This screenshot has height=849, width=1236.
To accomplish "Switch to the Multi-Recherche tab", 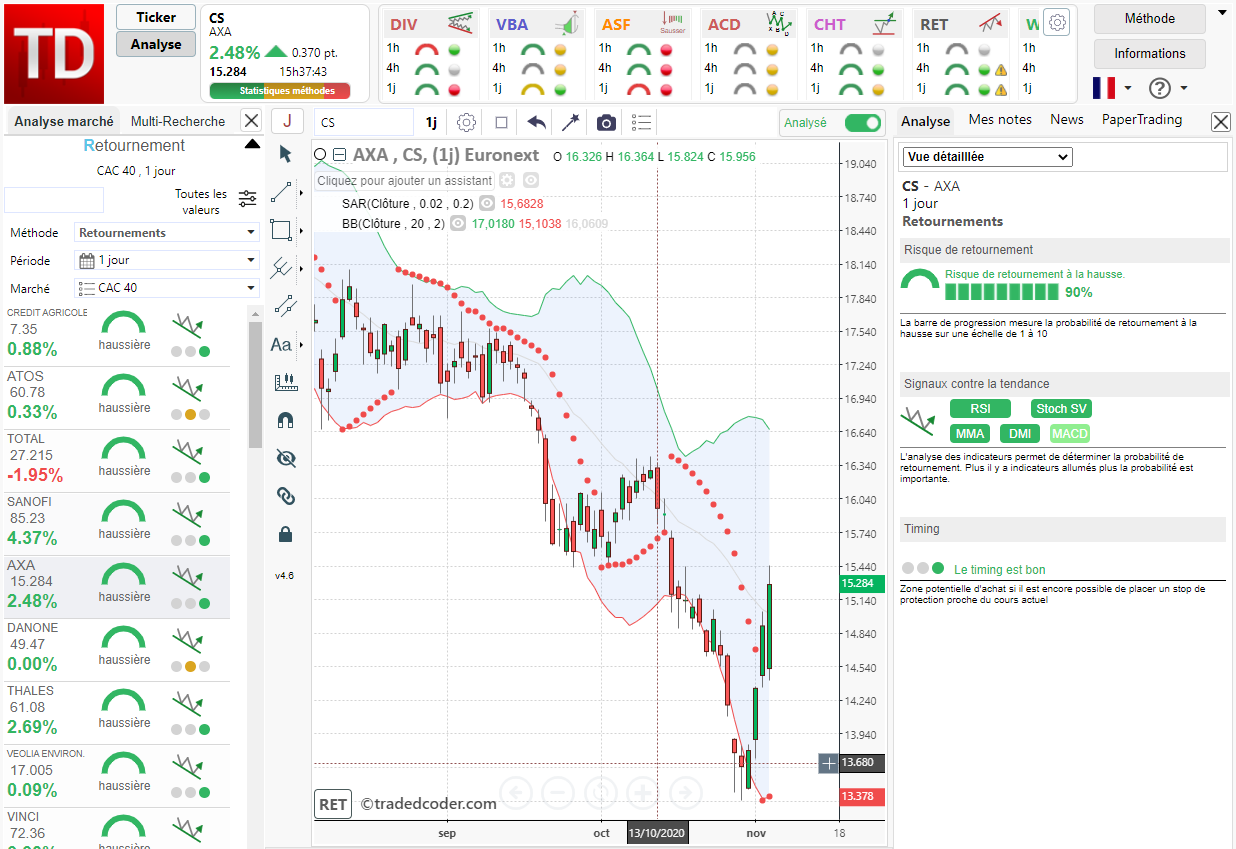I will [178, 121].
